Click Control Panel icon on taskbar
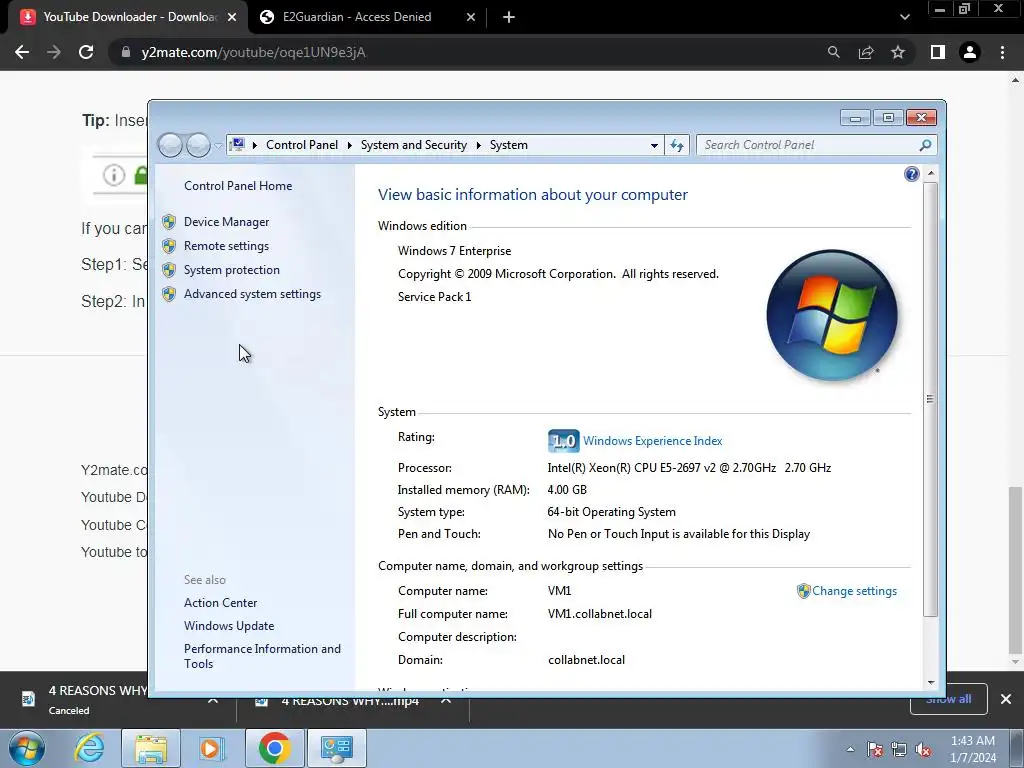The image size is (1024, 768). [x=337, y=748]
